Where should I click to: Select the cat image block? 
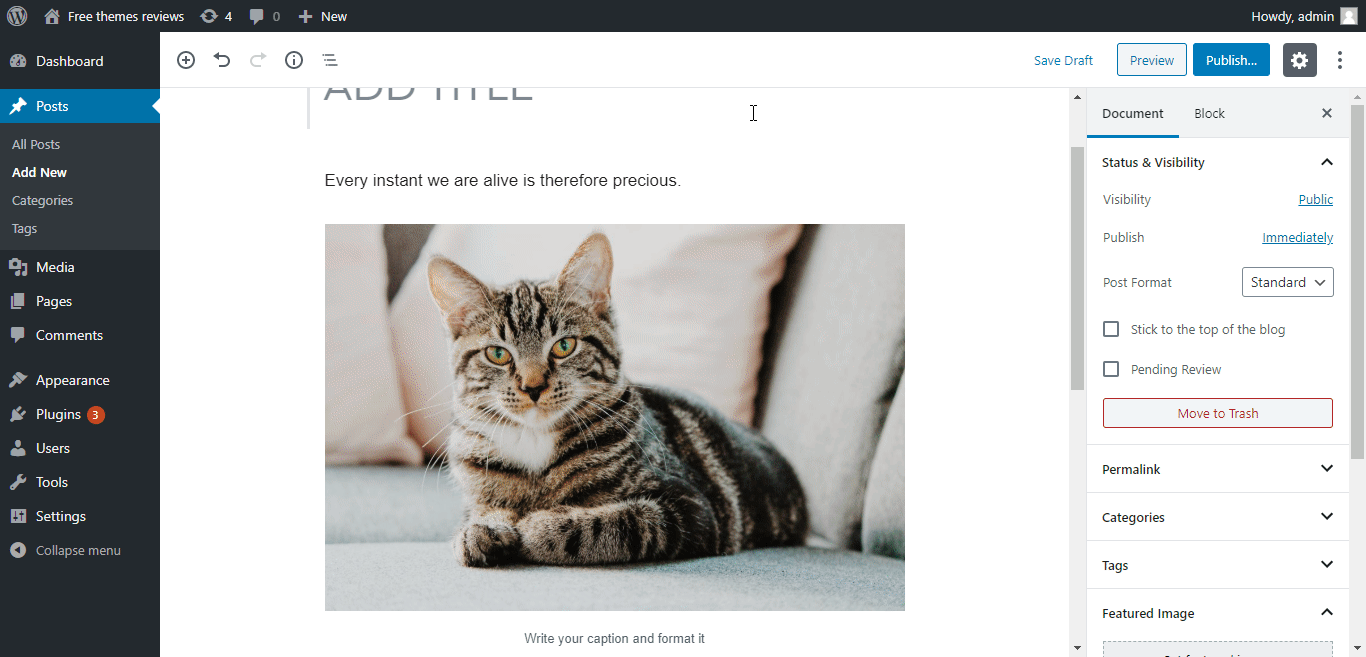click(x=615, y=417)
